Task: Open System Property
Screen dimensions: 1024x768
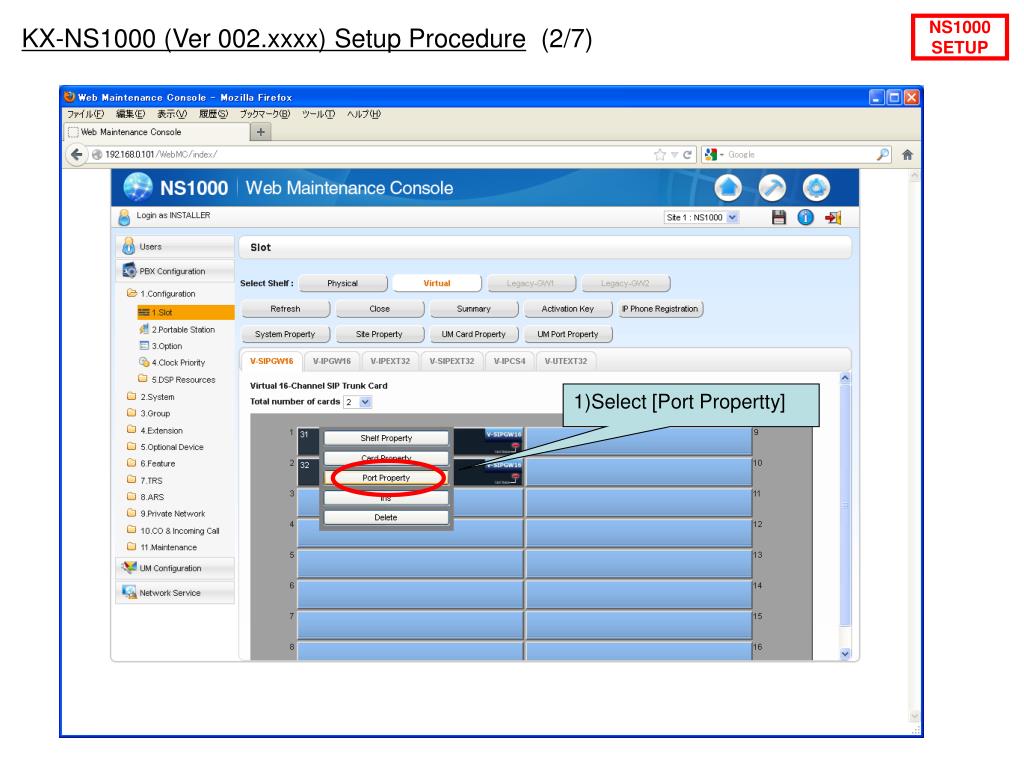Action: (x=285, y=334)
